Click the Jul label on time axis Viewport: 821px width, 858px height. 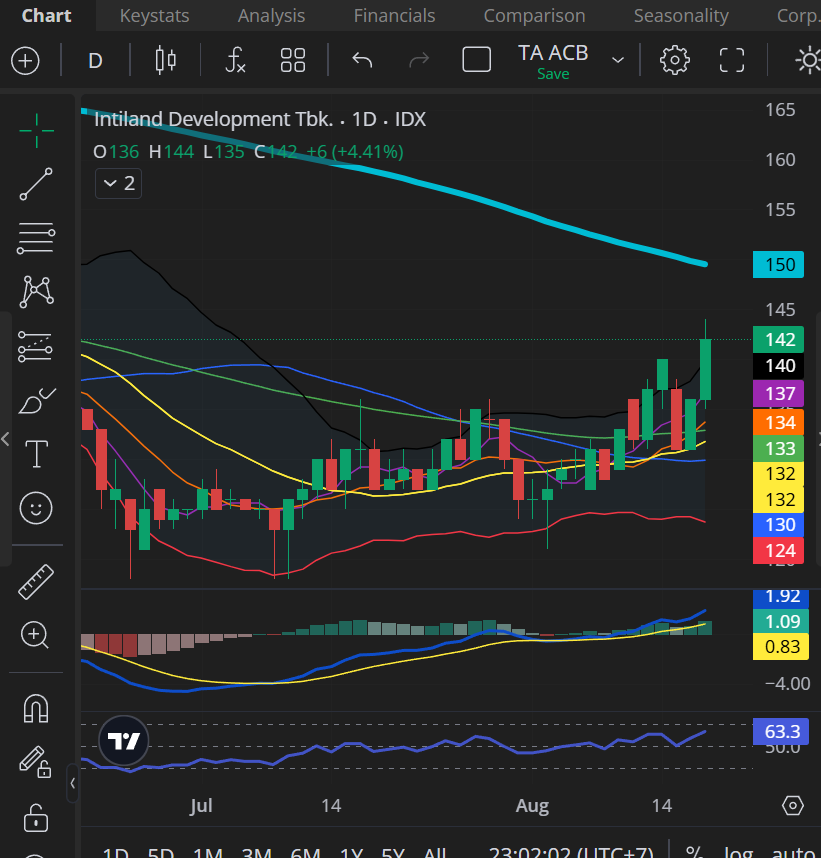point(201,806)
